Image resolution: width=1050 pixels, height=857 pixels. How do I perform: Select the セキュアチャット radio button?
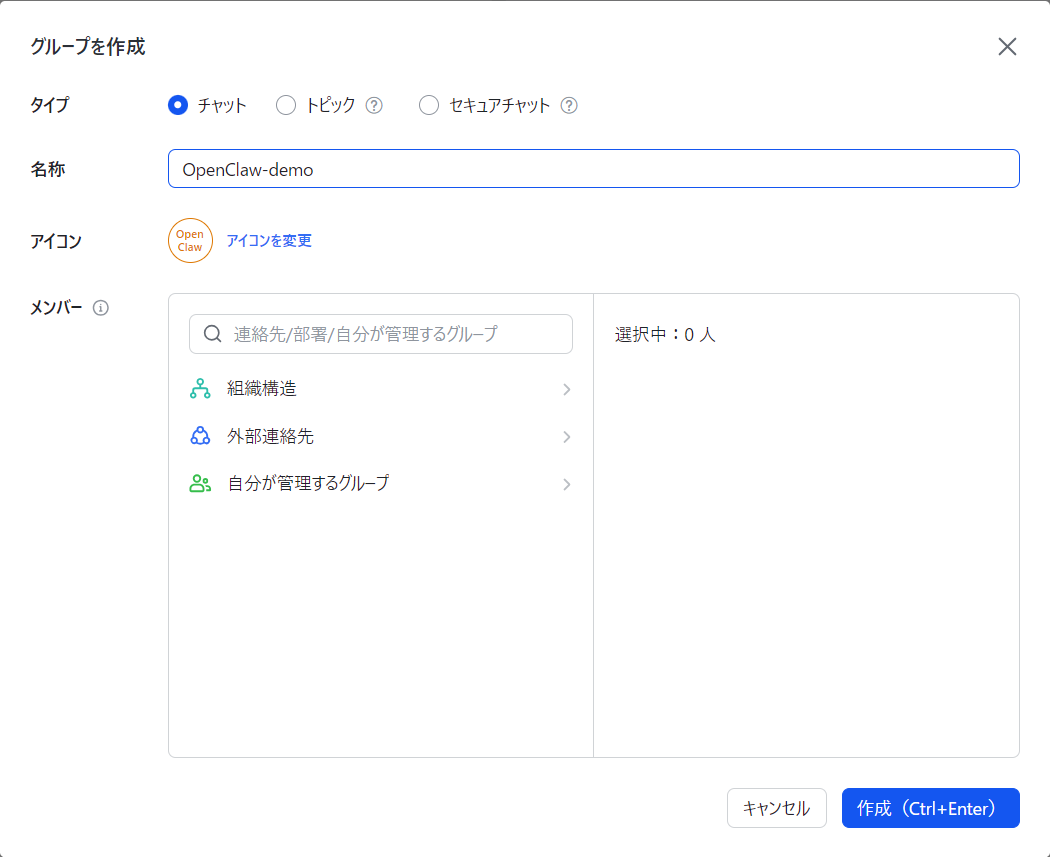429,105
